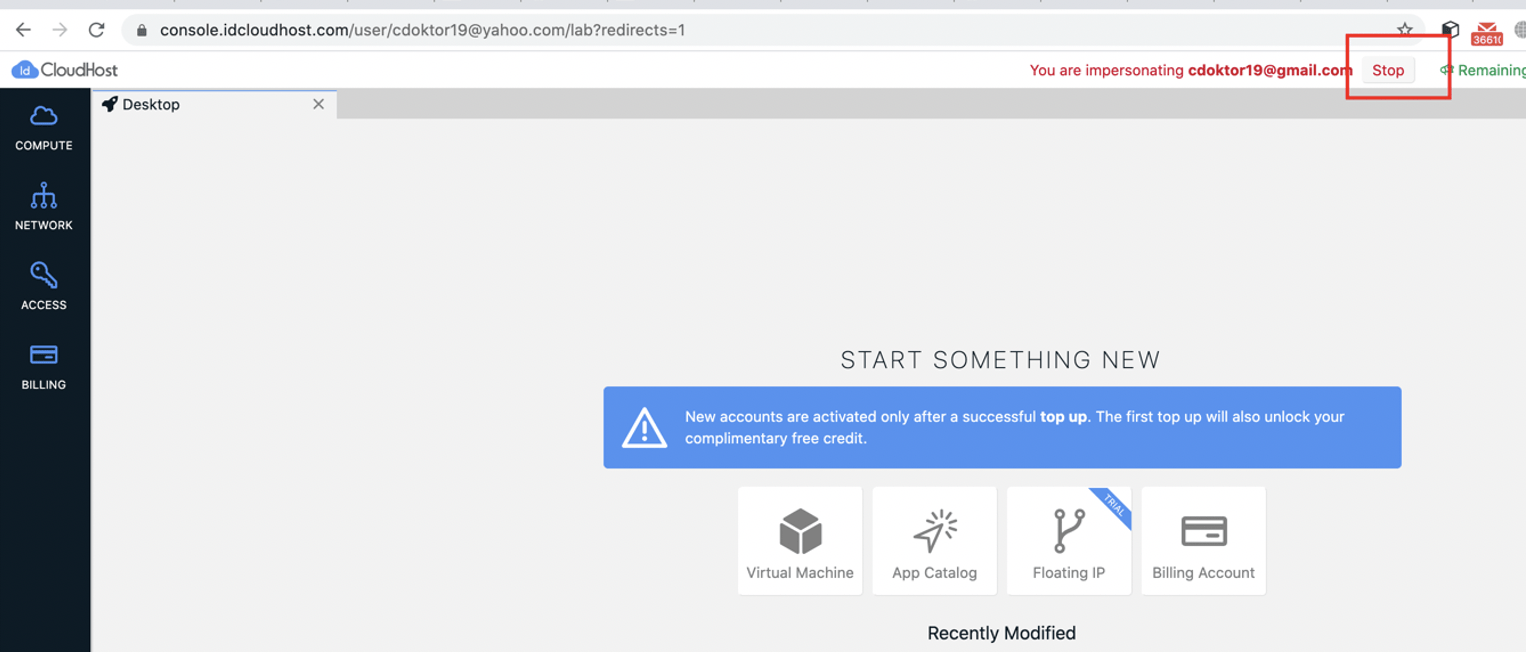Open Billing via the card icon
Screen dimensions: 1526x654
click(x=44, y=356)
